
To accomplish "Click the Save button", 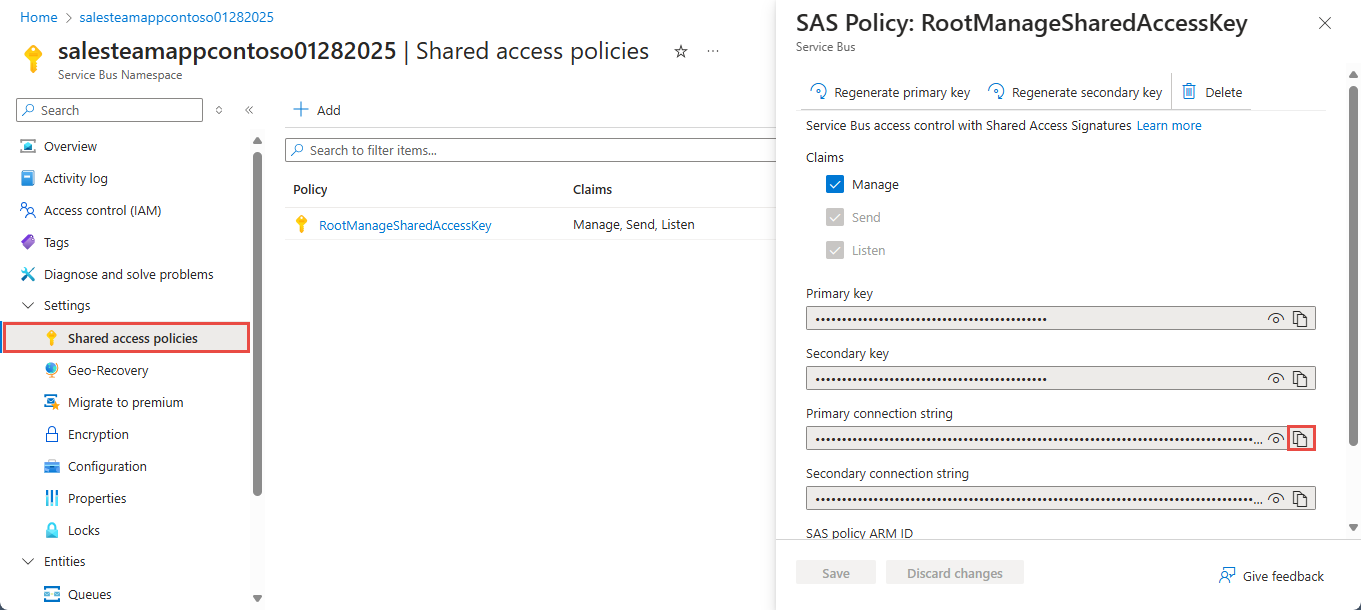I will tap(836, 573).
